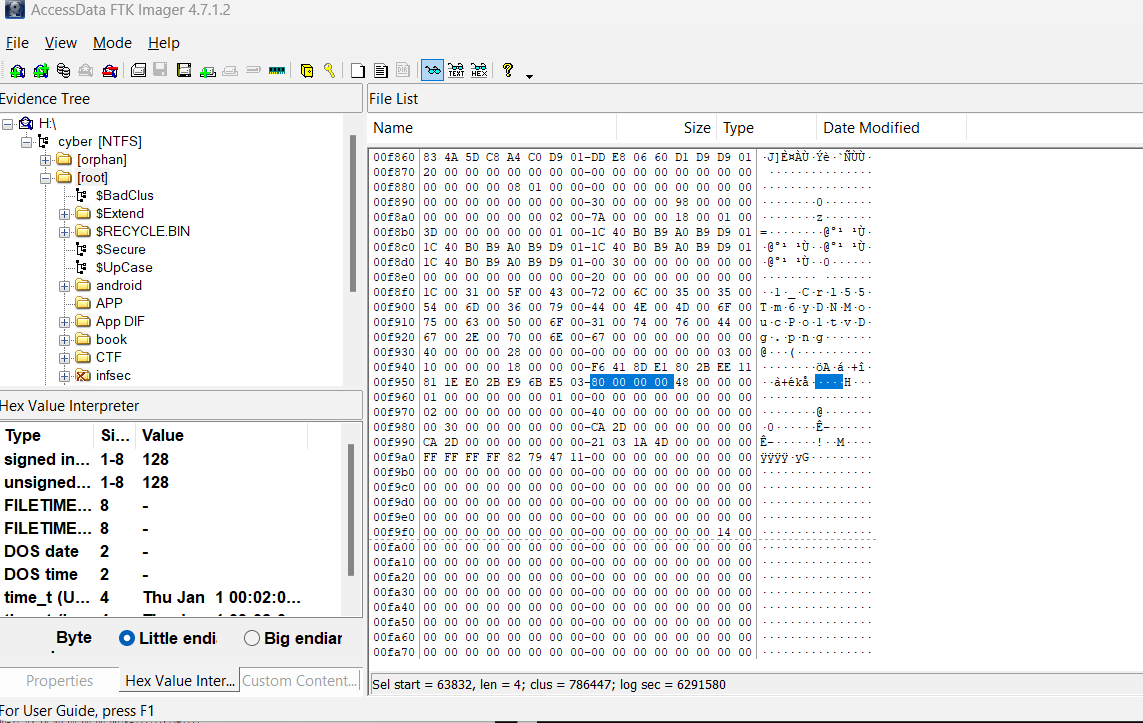
Task: Click the Create Custom Content Image icon
Action: pyautogui.click(x=230, y=71)
